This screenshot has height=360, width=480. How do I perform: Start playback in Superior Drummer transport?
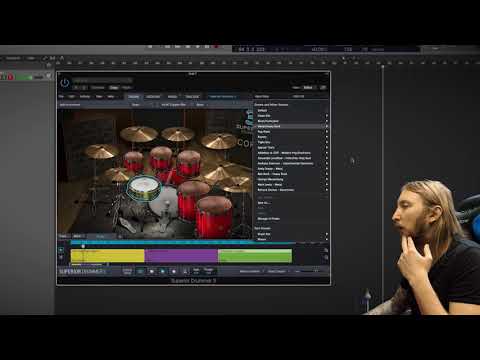(x=163, y=271)
